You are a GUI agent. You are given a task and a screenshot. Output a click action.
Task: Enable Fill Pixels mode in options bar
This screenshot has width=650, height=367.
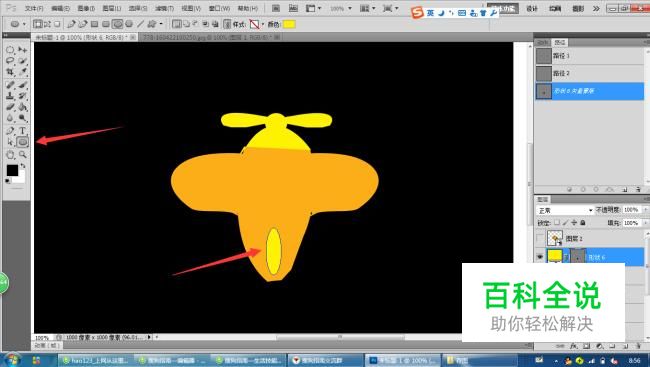point(57,24)
